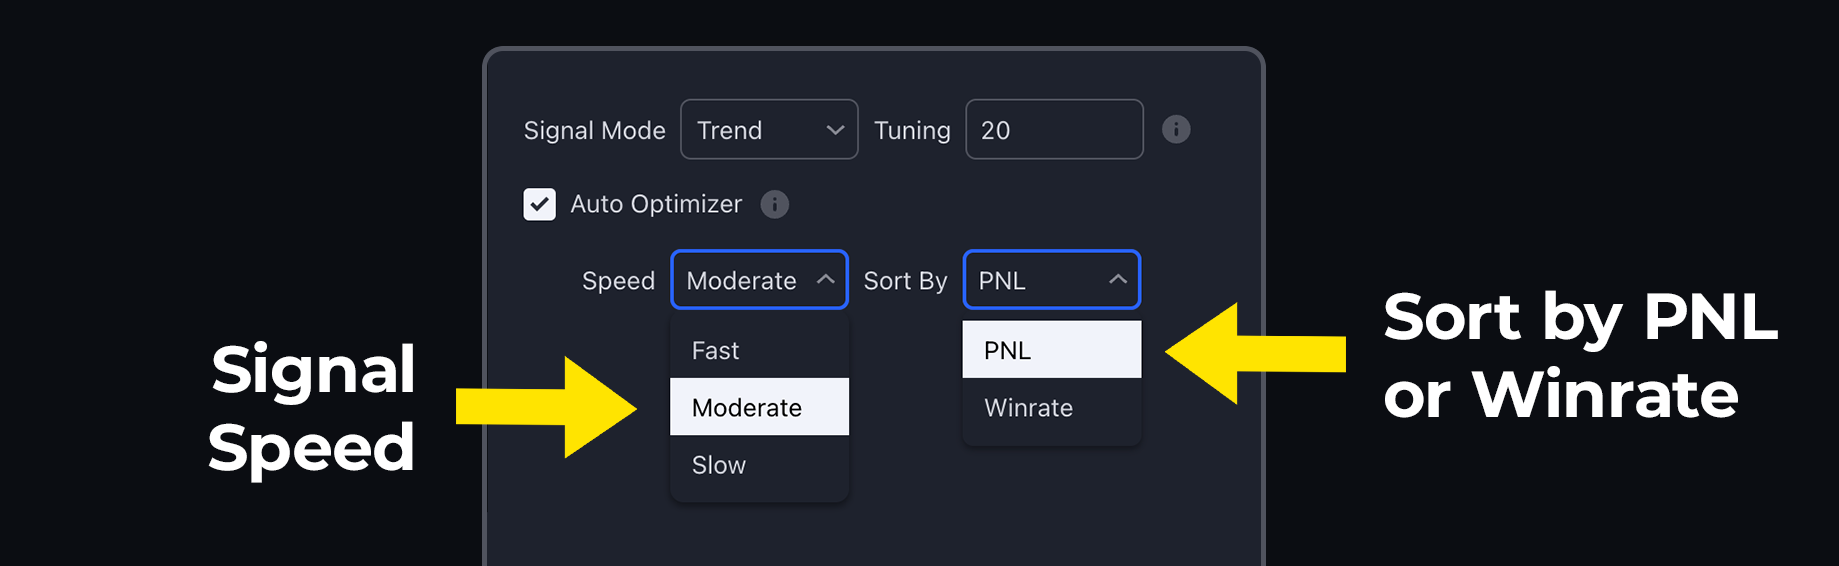The width and height of the screenshot is (1839, 566).
Task: Collapse the Speed dropdown showing Moderate
Action: coord(760,280)
